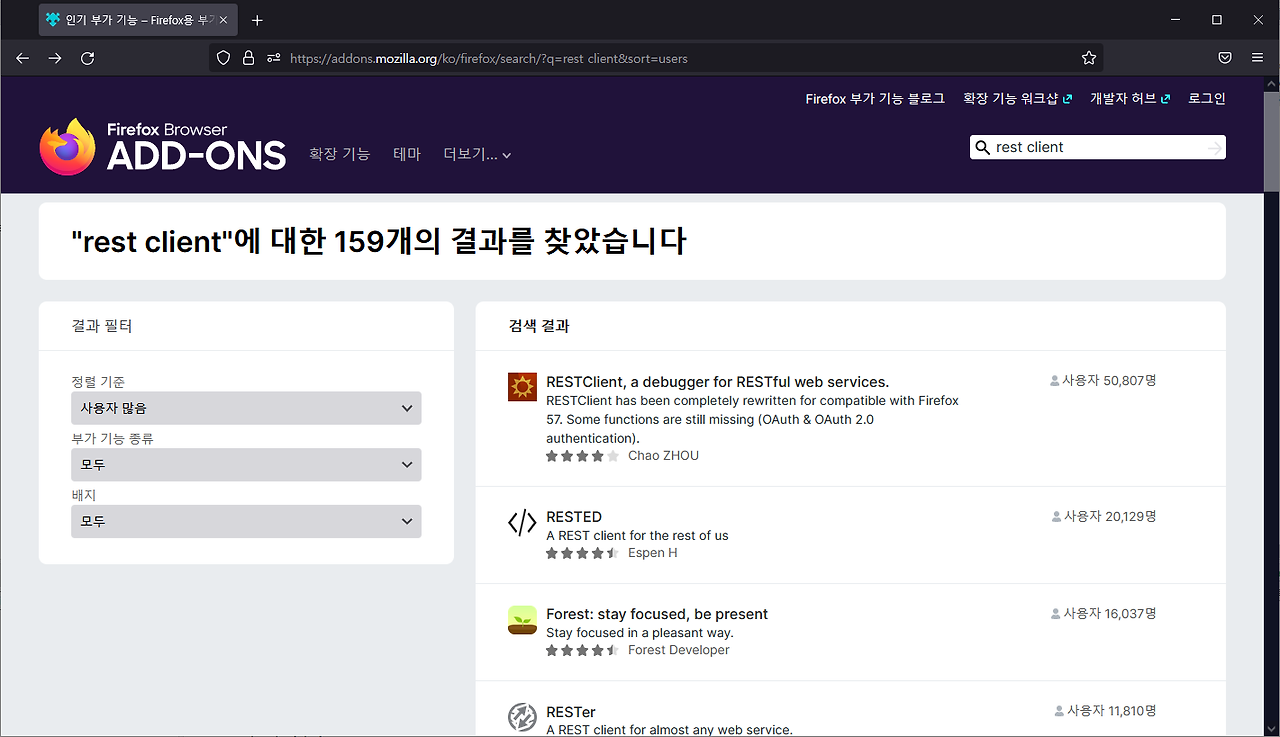Click the RESTClient add-on icon
This screenshot has width=1280, height=737.
522,386
